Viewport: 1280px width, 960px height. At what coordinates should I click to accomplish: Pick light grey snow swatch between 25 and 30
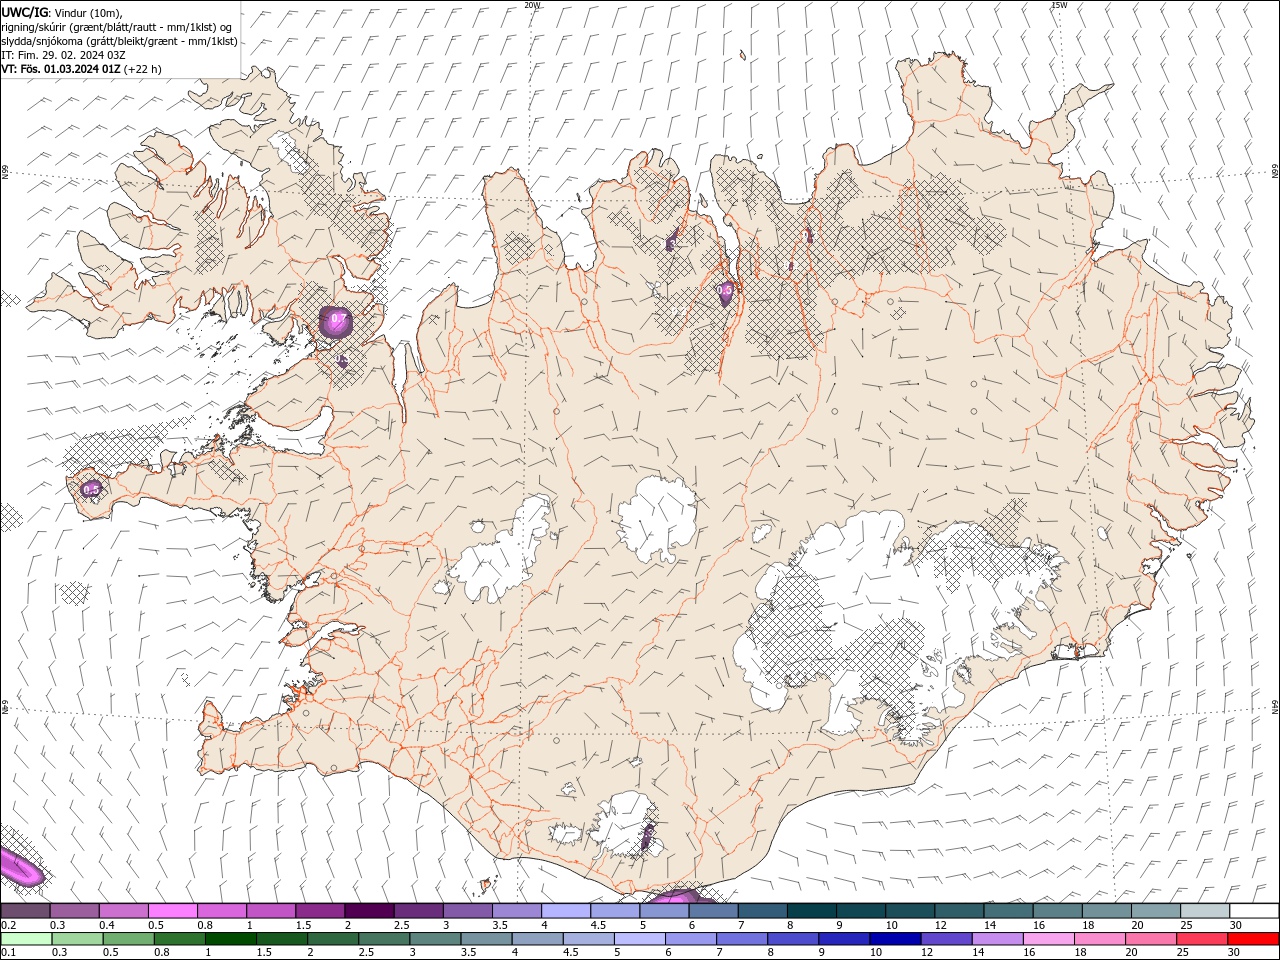click(1203, 910)
